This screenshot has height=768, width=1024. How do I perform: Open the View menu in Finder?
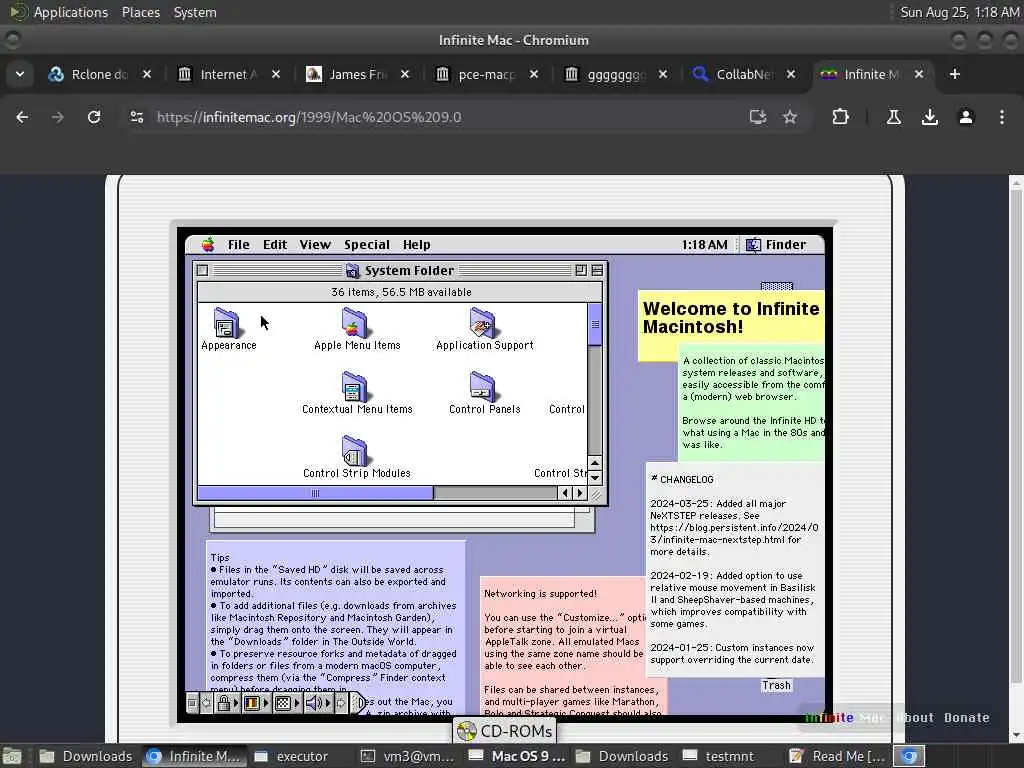click(315, 244)
